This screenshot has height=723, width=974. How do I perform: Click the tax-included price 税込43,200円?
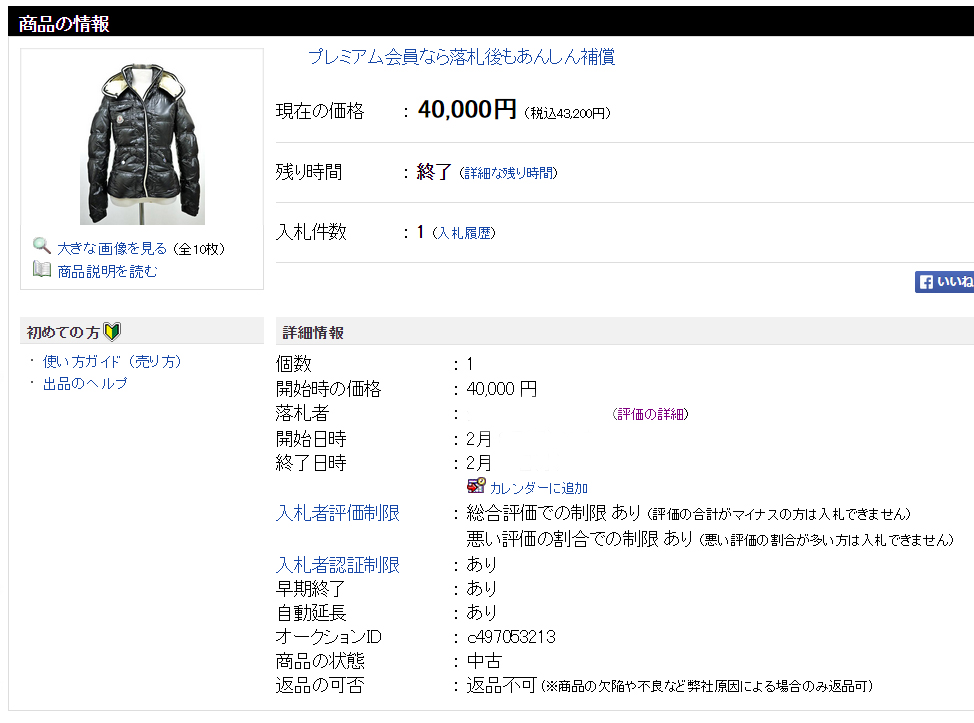568,113
